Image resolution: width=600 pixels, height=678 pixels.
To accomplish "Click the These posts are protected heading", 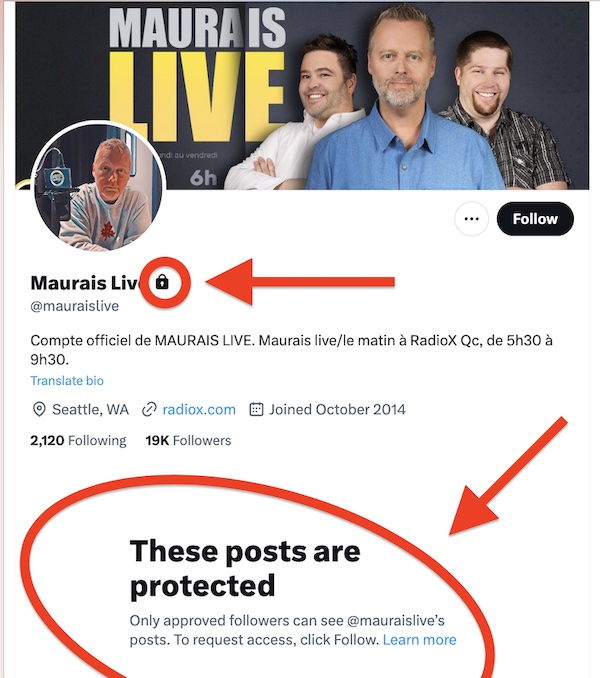I will pyautogui.click(x=245, y=568).
